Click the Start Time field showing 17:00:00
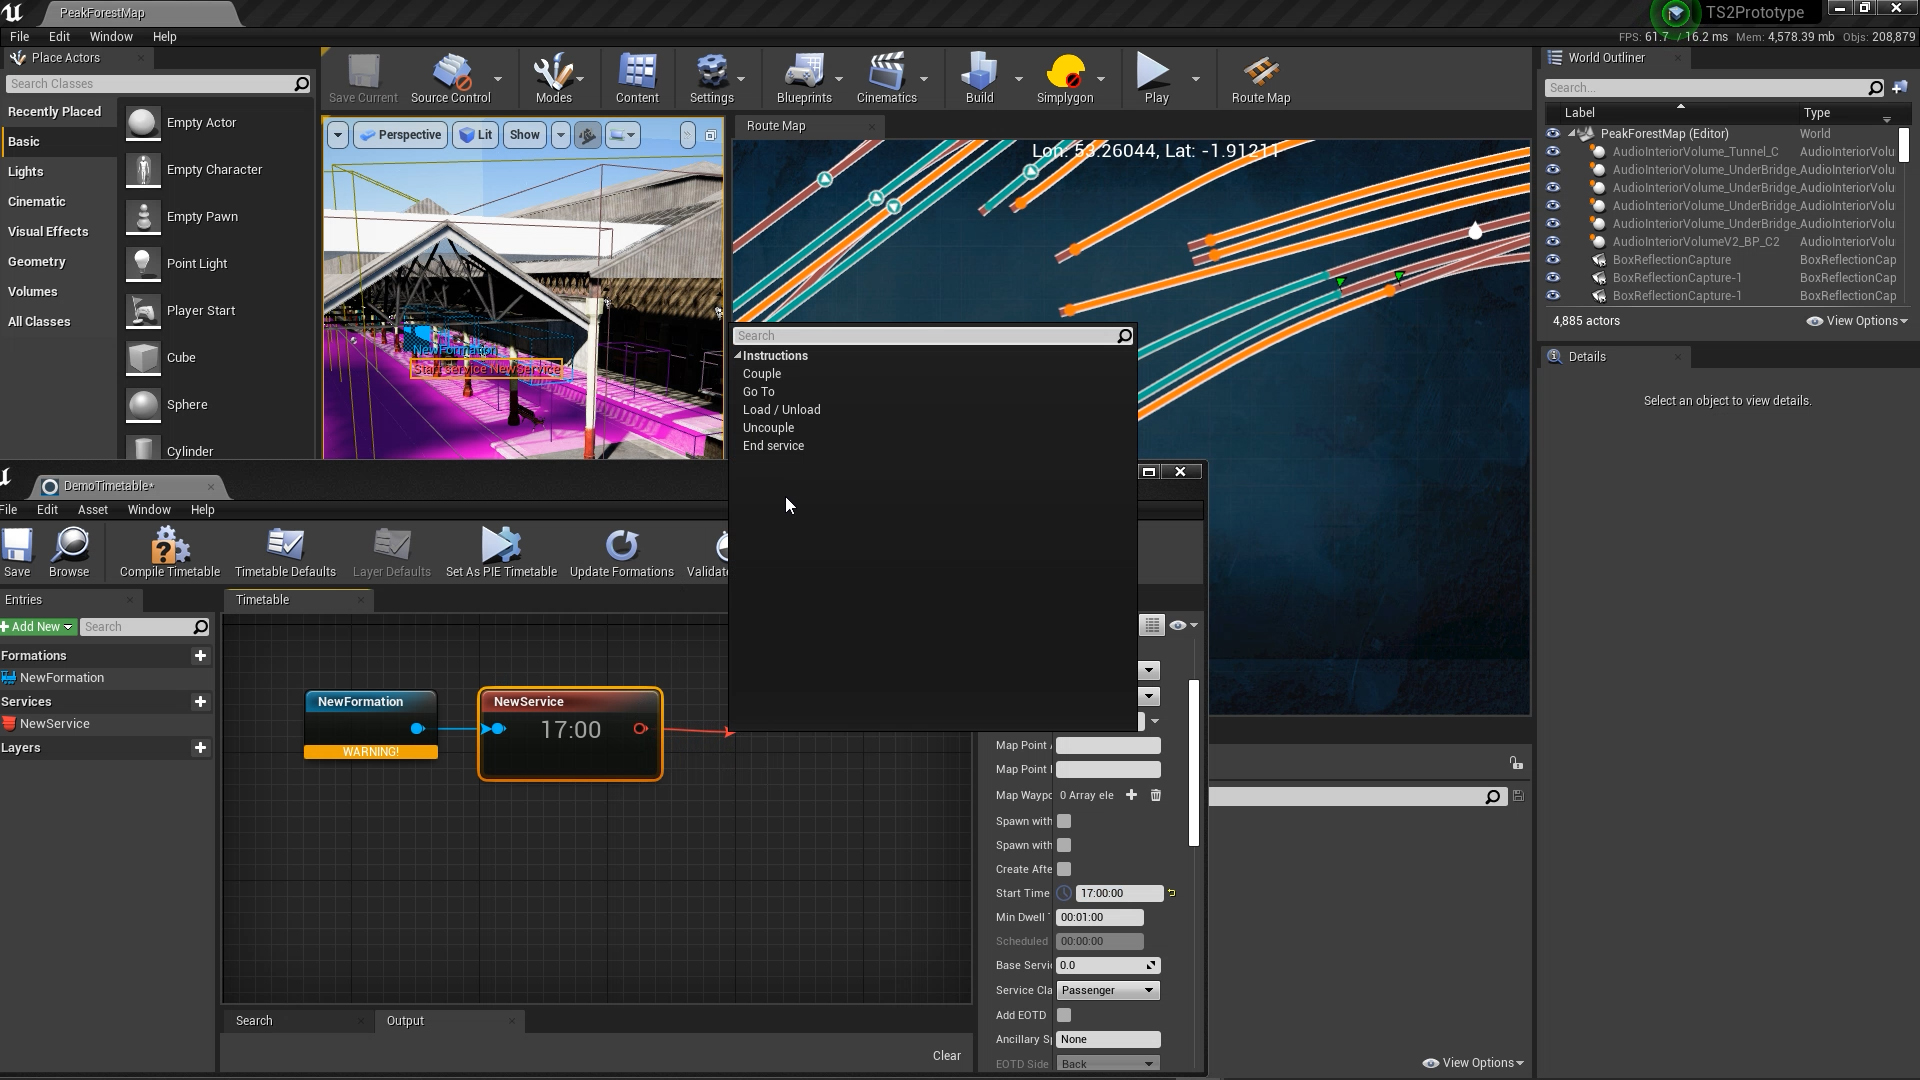The image size is (1920, 1080). pyautogui.click(x=1118, y=893)
